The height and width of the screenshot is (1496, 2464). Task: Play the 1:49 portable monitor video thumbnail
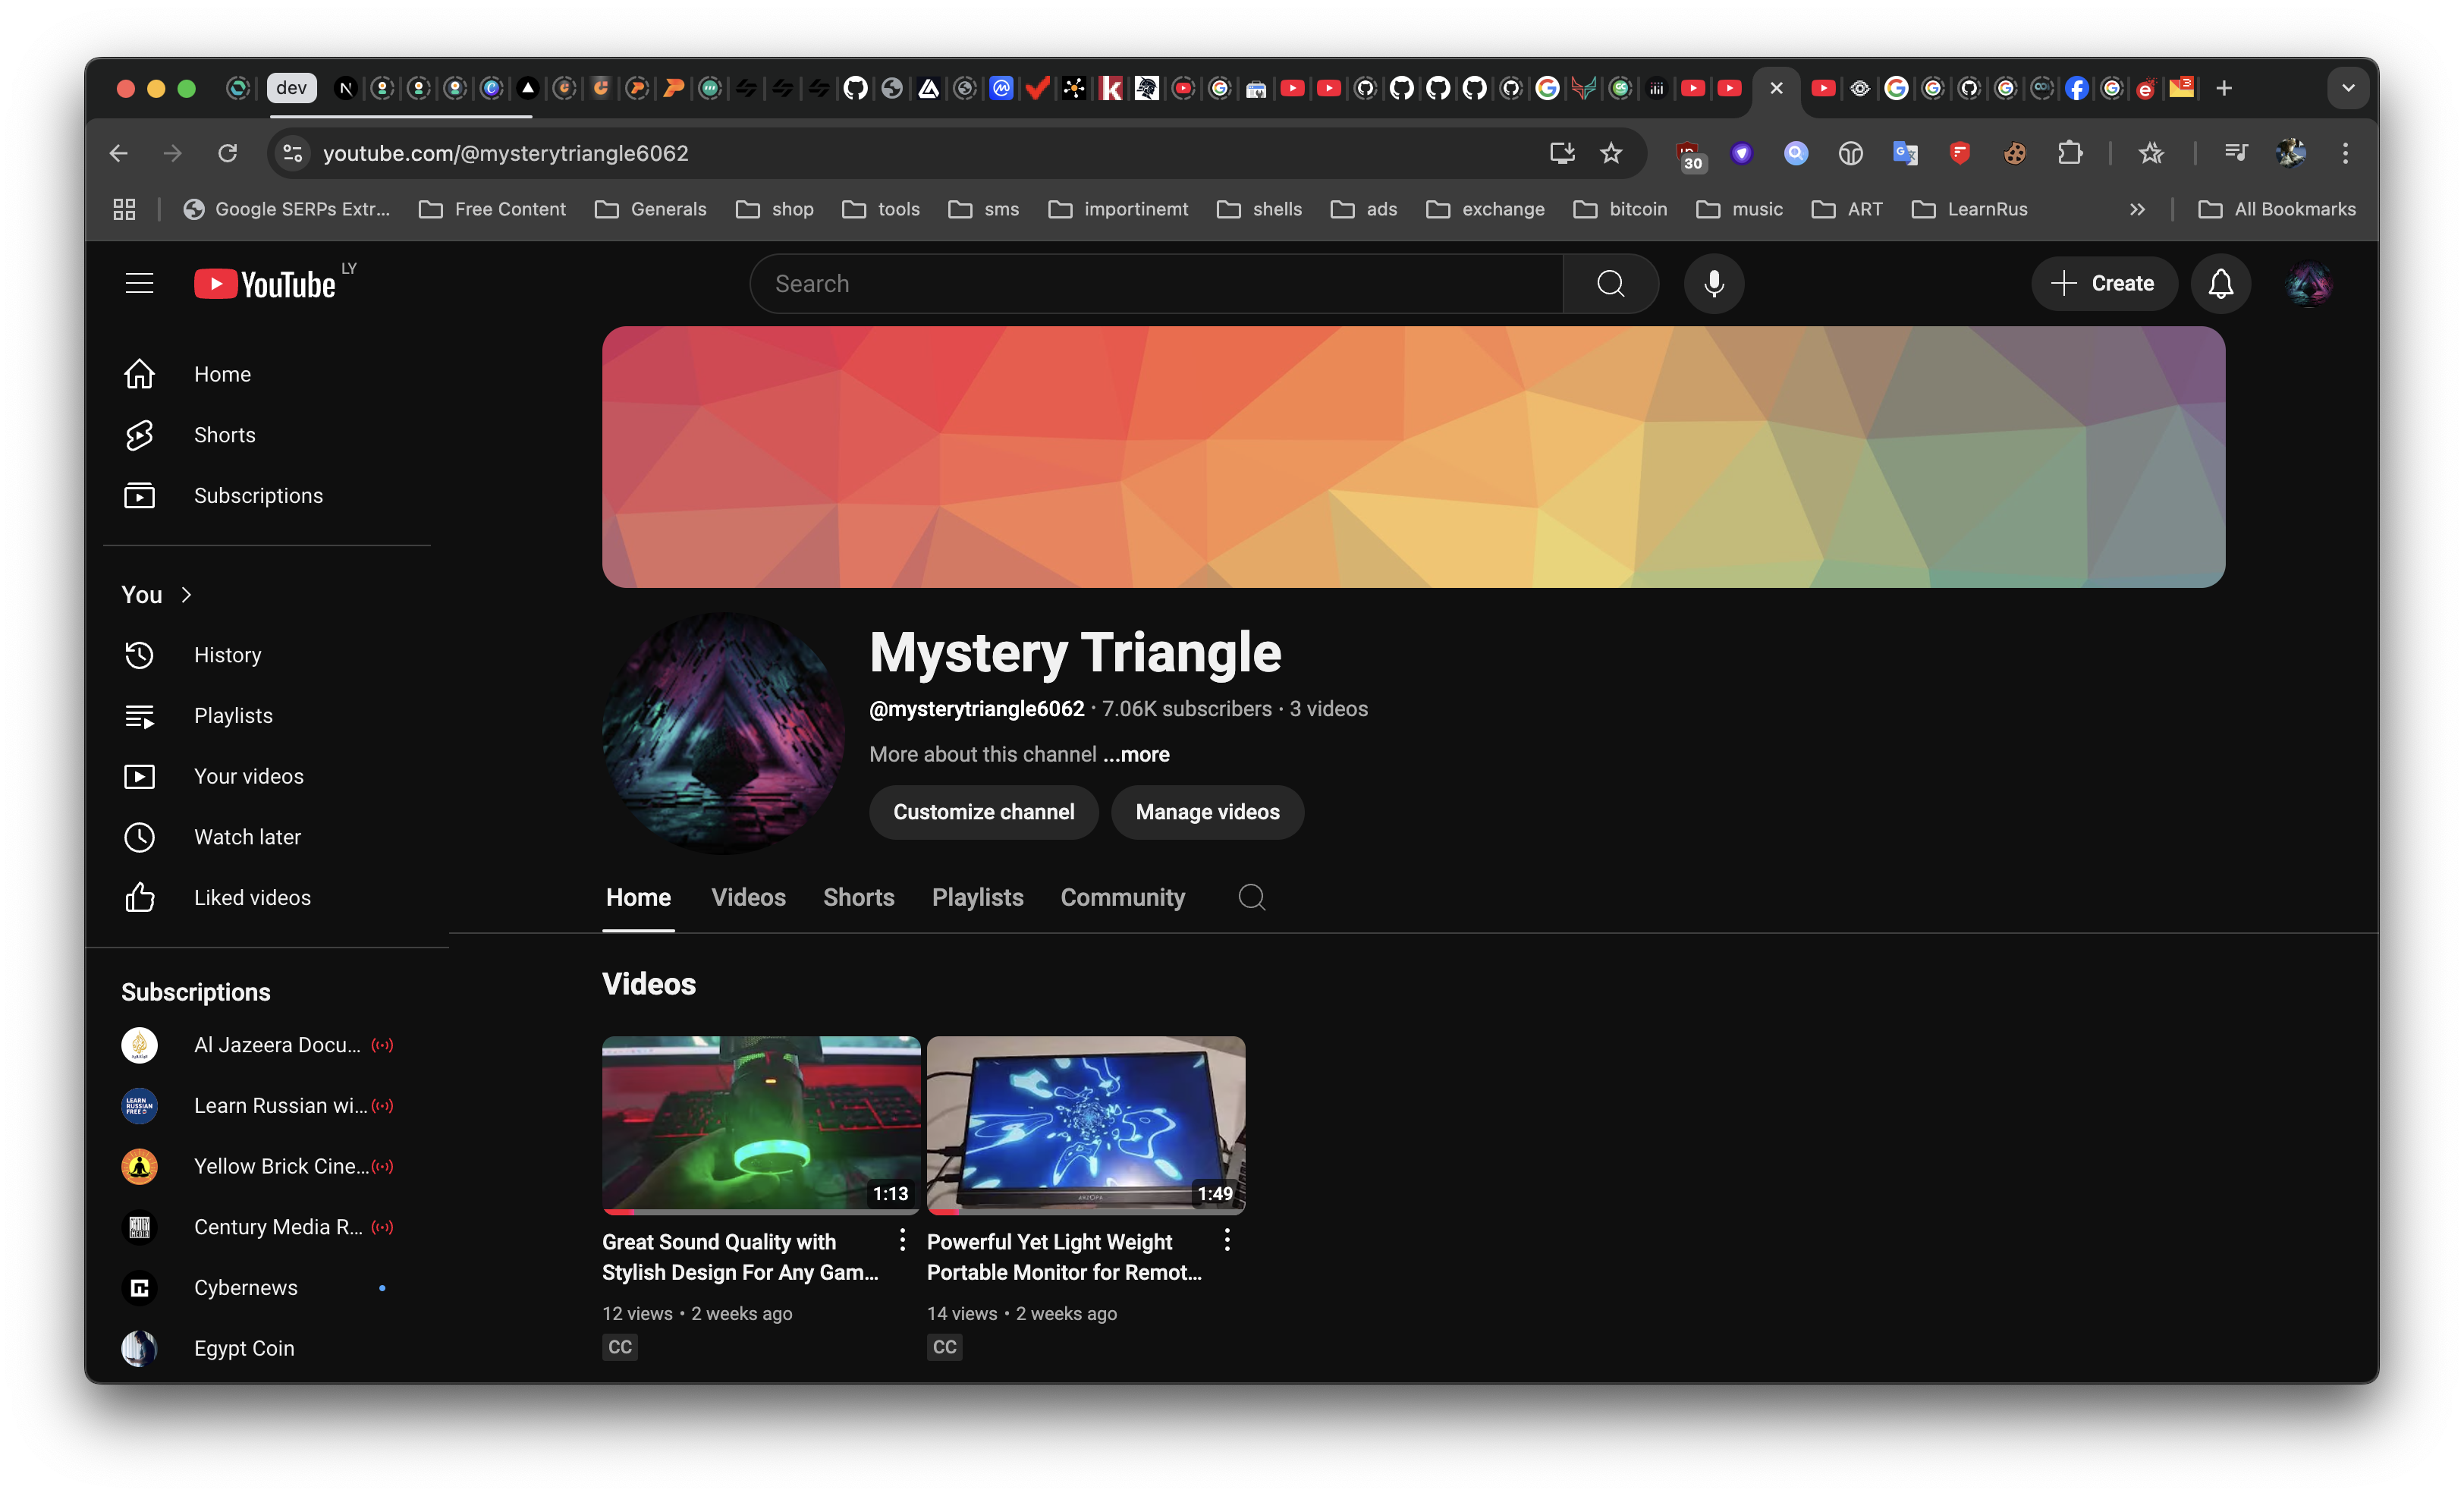pos(1085,1124)
